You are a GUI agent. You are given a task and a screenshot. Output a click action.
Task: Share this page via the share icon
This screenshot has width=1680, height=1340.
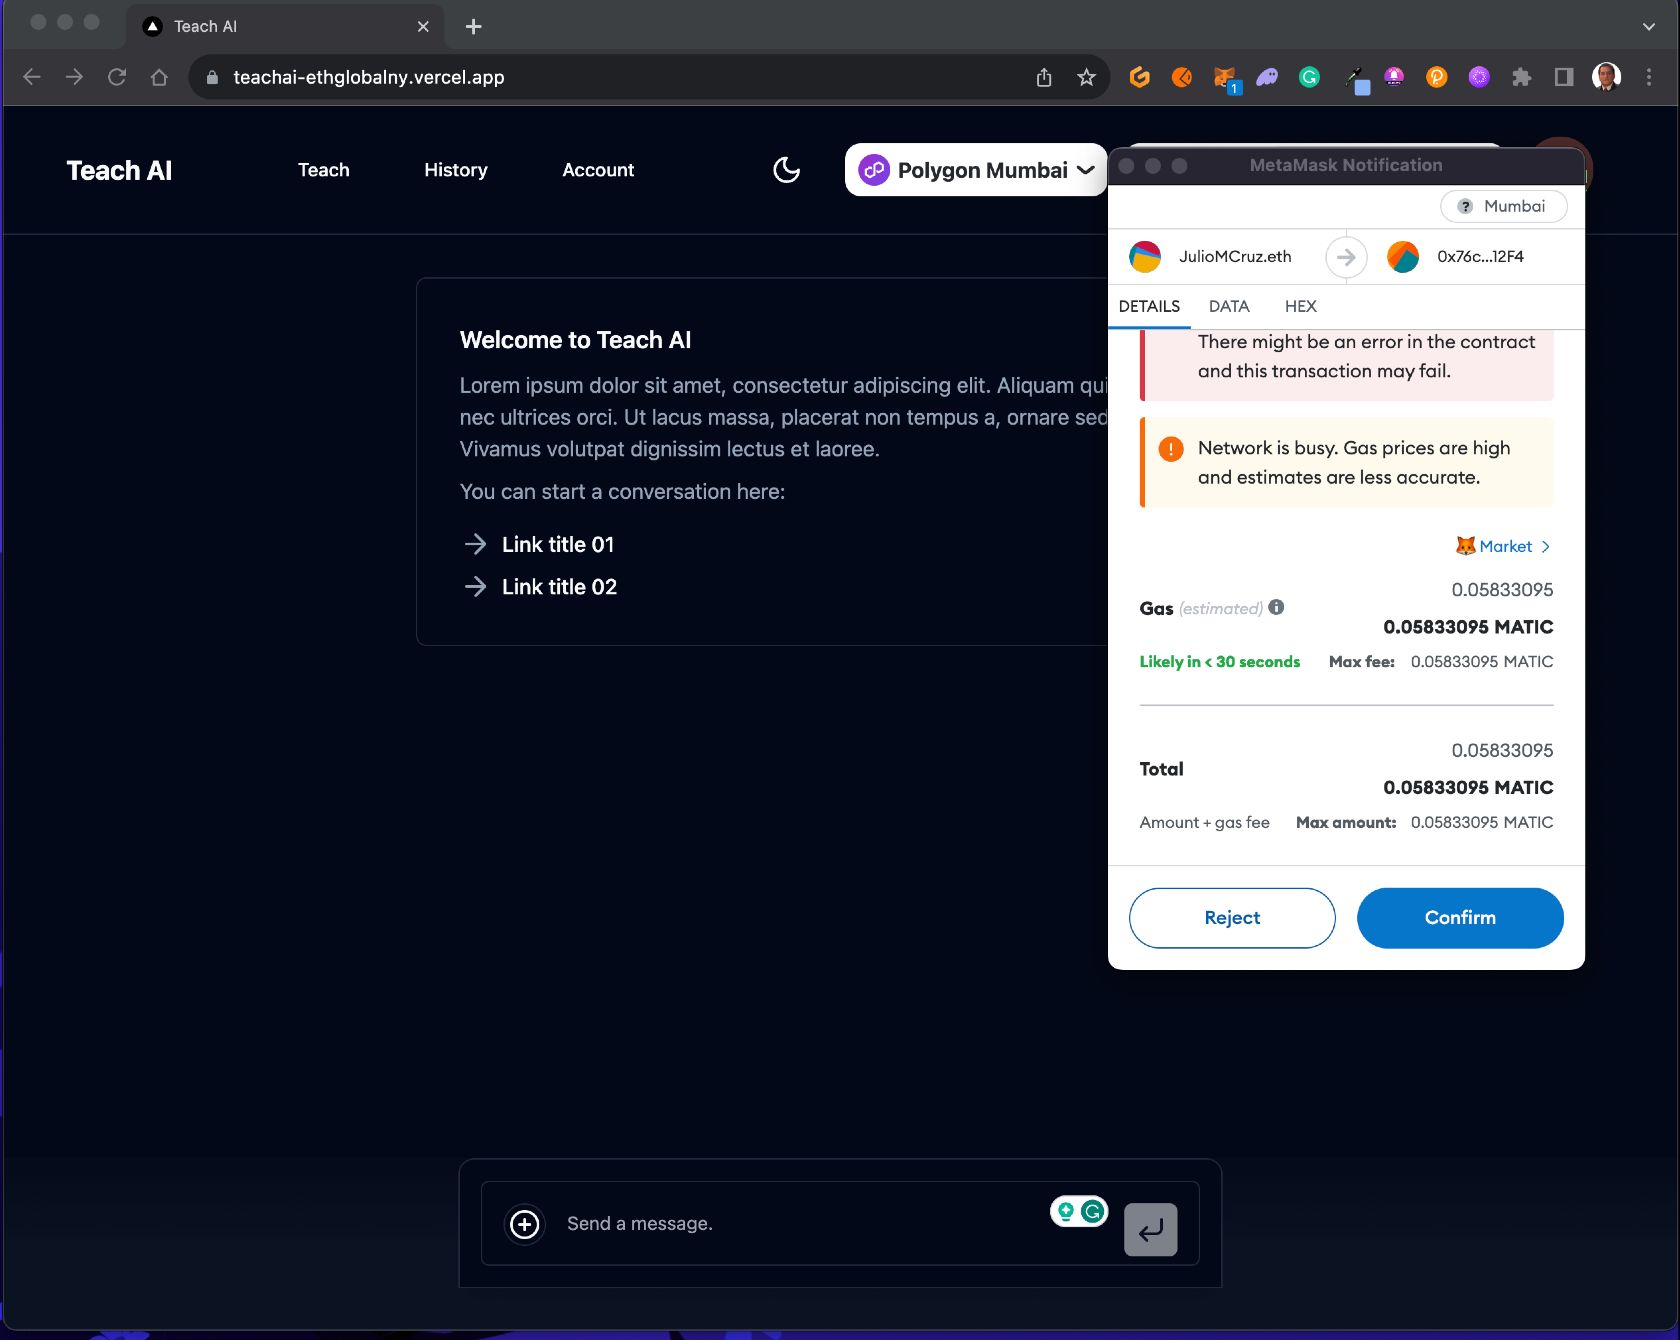tap(1044, 77)
